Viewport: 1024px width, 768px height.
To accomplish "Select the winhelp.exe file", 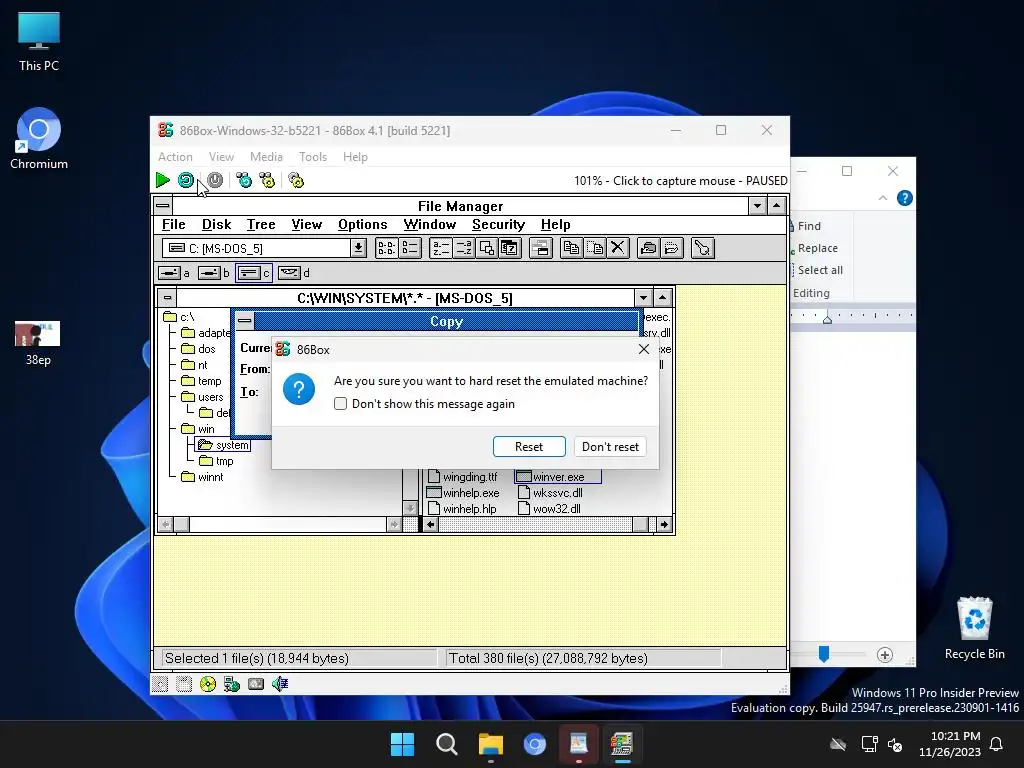I will click(x=463, y=493).
